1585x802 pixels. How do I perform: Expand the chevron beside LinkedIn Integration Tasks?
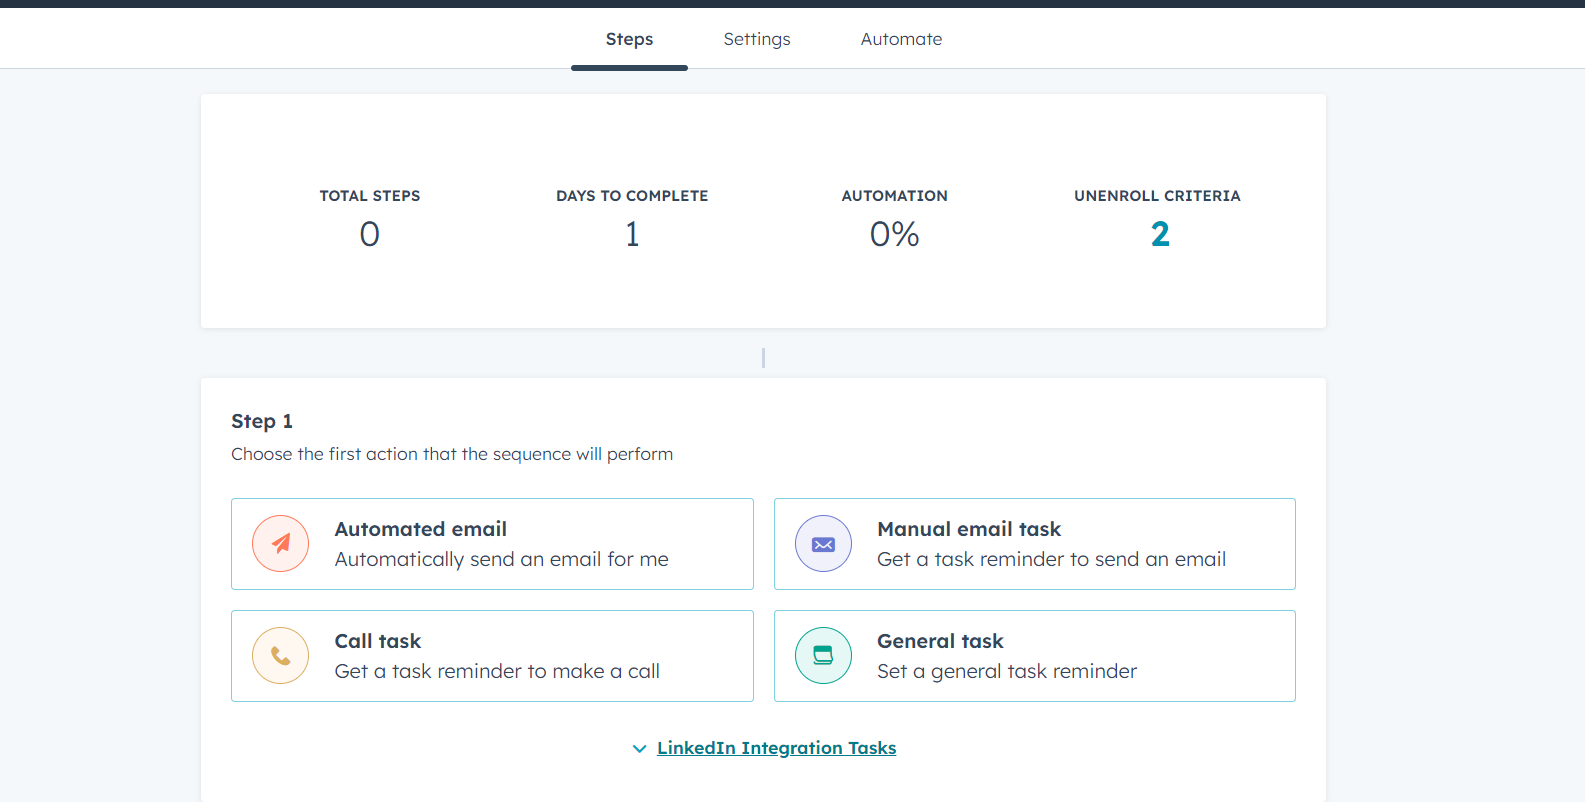coord(639,748)
